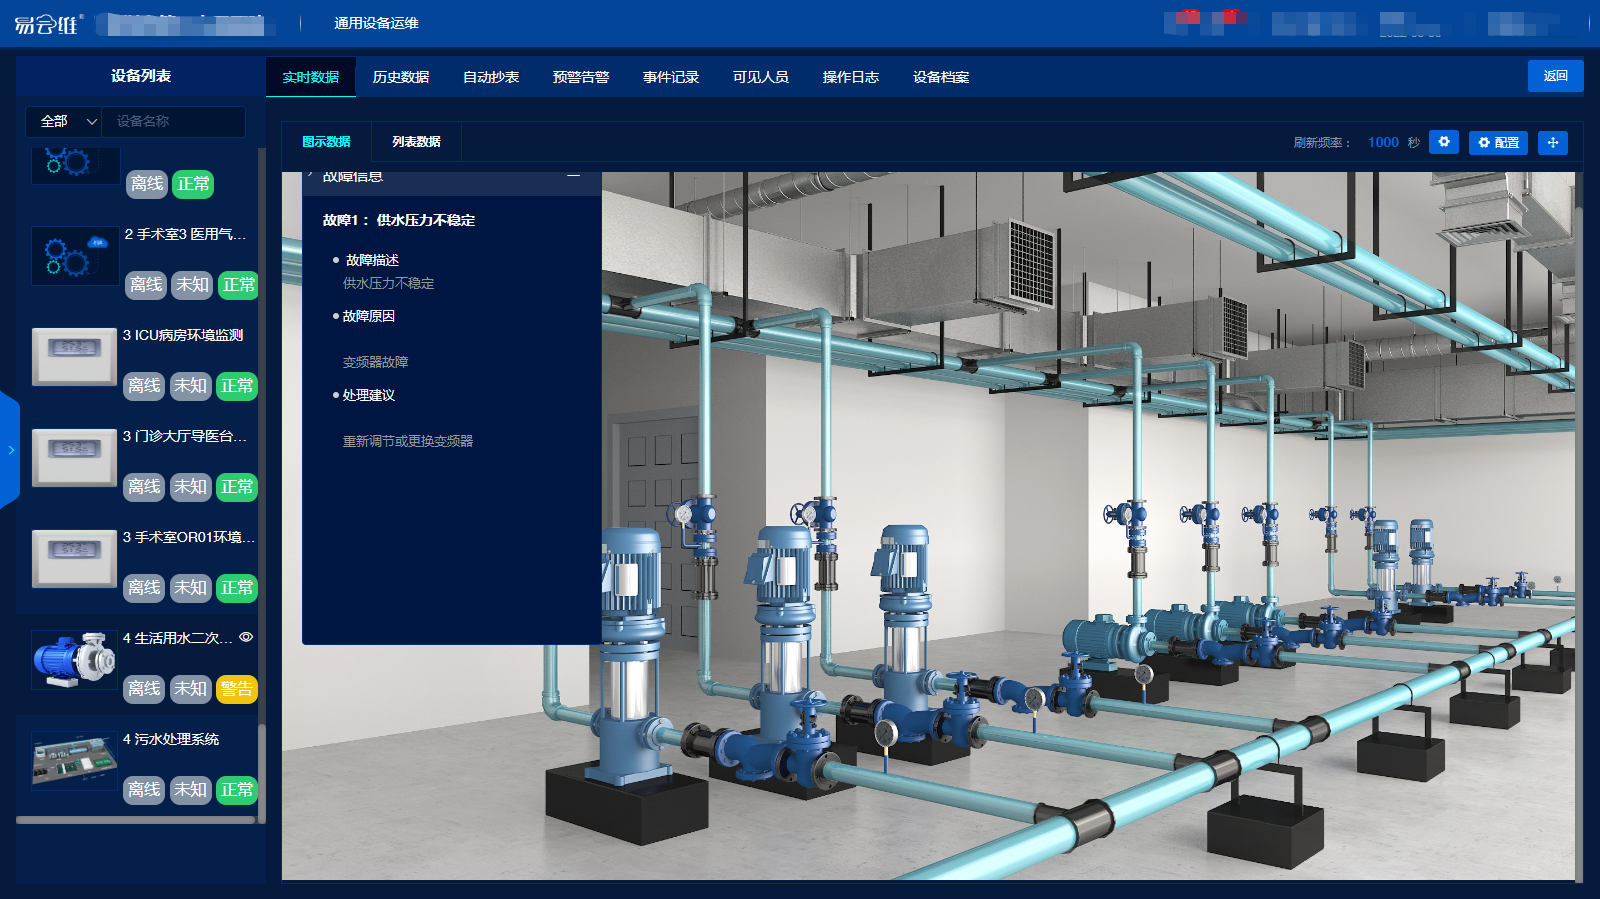Viewport: 1600px width, 899px height.
Task: Click the device list vertical scrollbar
Action: coord(262,480)
